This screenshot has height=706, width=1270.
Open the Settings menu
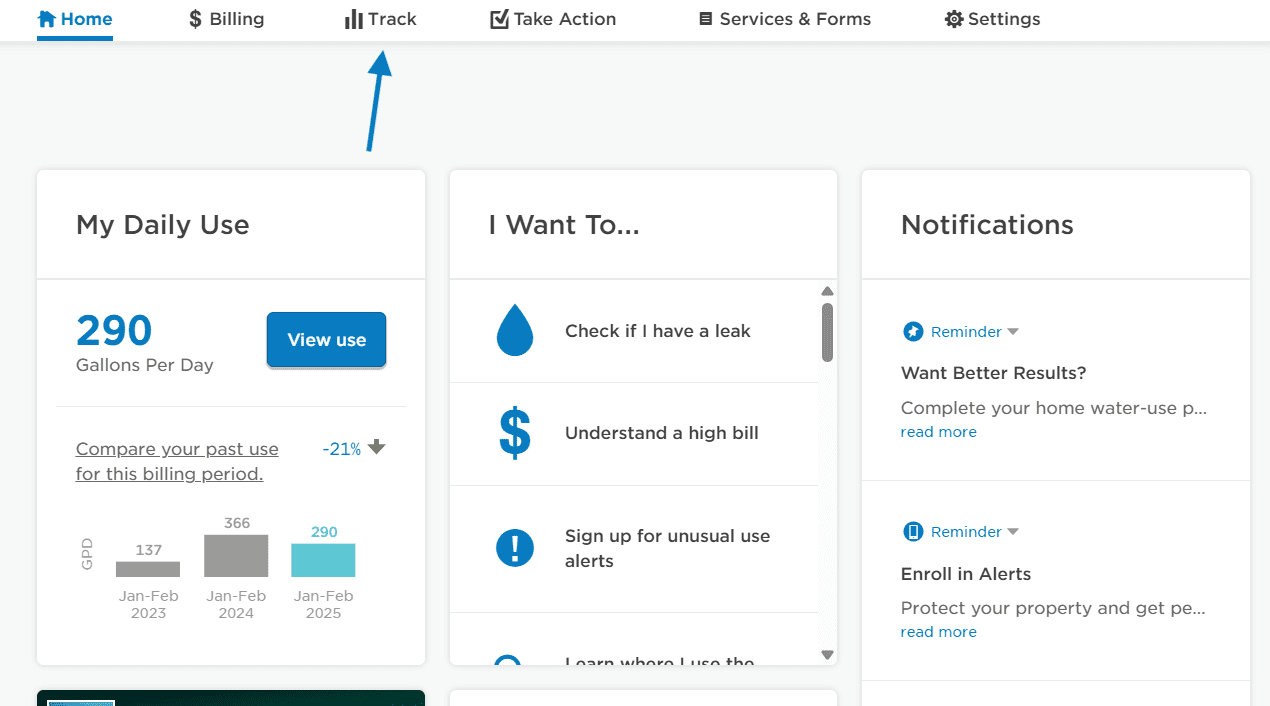pyautogui.click(x=993, y=19)
